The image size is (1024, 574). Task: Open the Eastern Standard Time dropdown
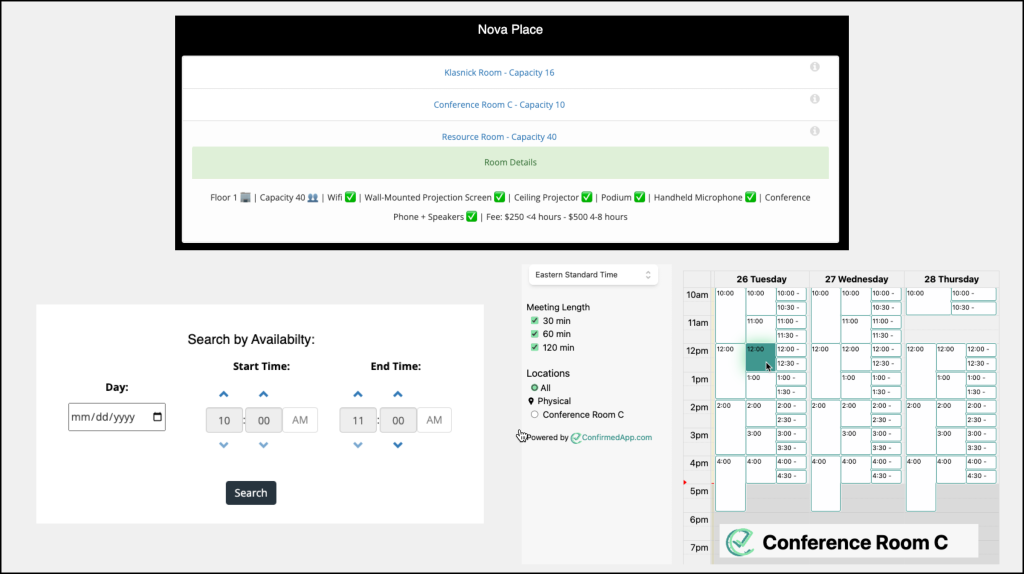pyautogui.click(x=592, y=274)
